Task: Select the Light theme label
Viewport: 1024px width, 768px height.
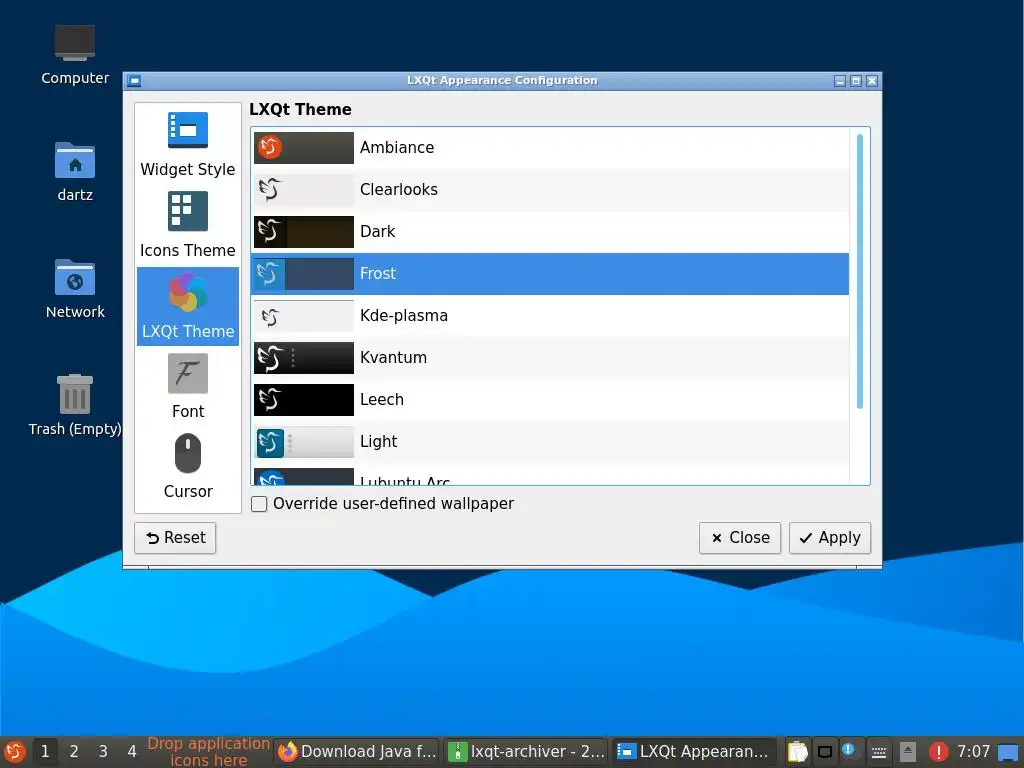Action: (378, 441)
